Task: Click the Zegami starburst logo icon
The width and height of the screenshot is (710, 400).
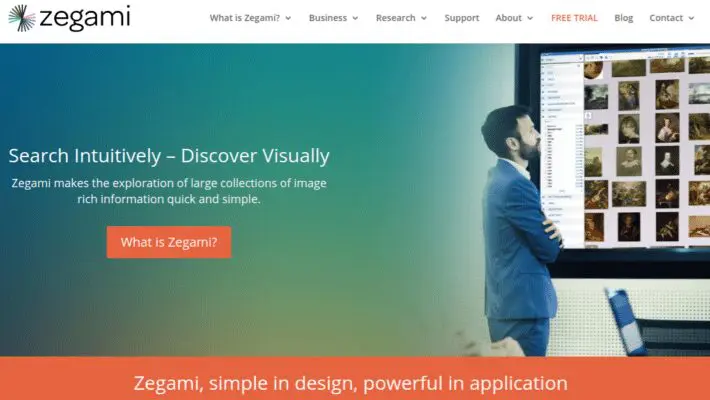Action: (22, 18)
